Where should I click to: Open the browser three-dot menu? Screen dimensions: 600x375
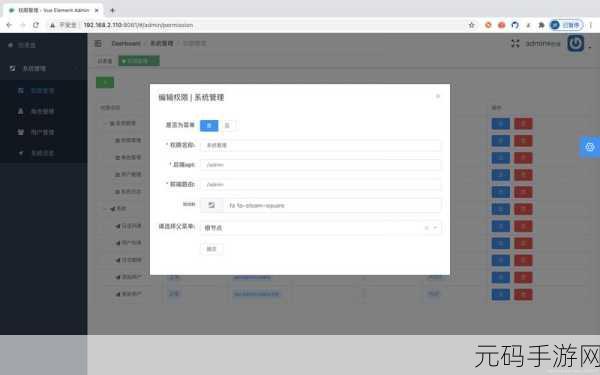[591, 25]
